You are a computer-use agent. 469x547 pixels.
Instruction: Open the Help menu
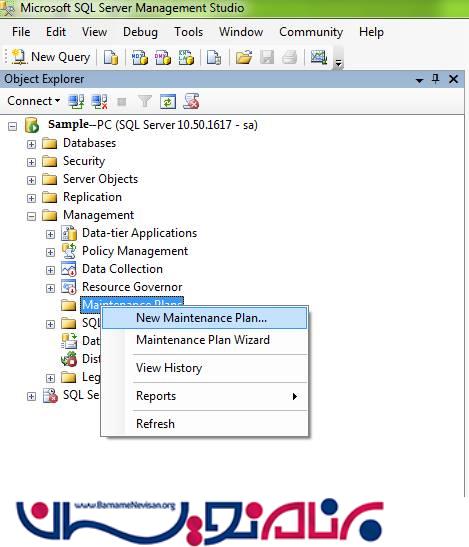371,32
